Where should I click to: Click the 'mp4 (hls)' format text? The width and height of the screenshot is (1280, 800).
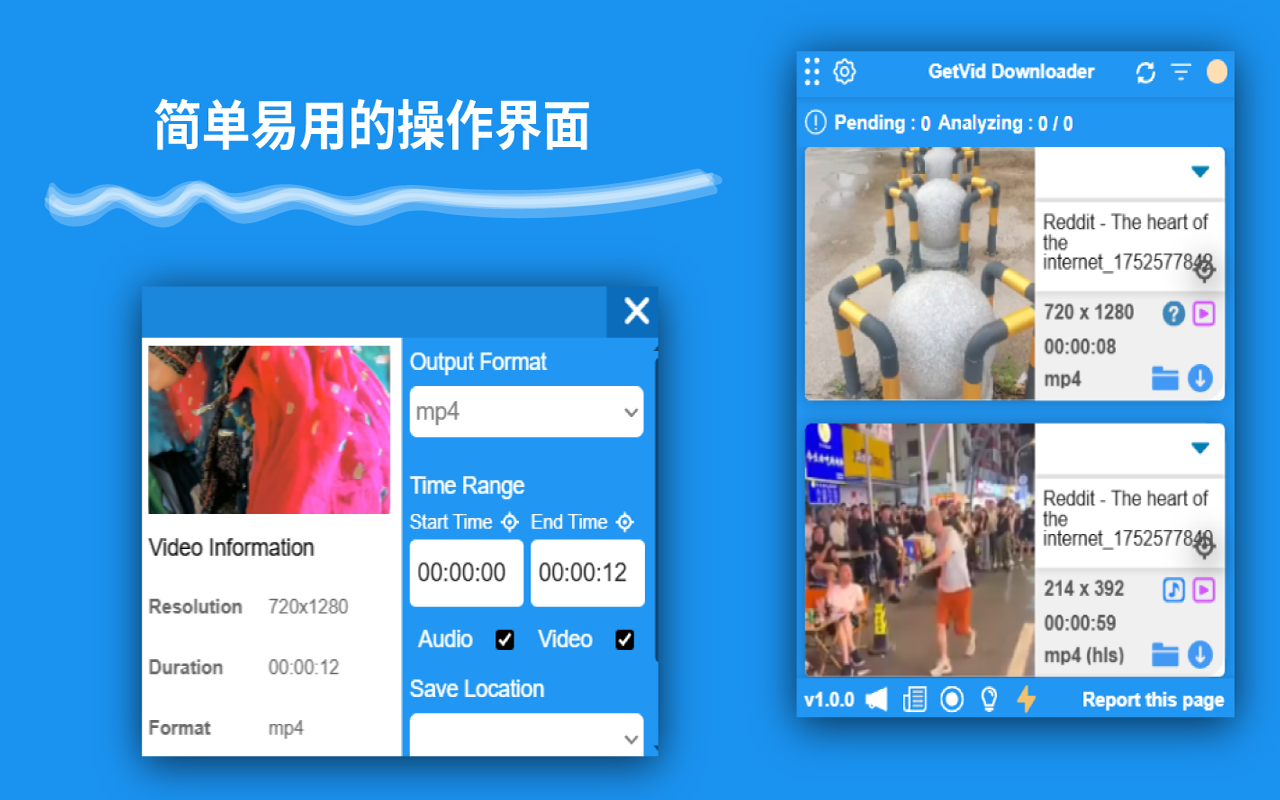[1084, 656]
